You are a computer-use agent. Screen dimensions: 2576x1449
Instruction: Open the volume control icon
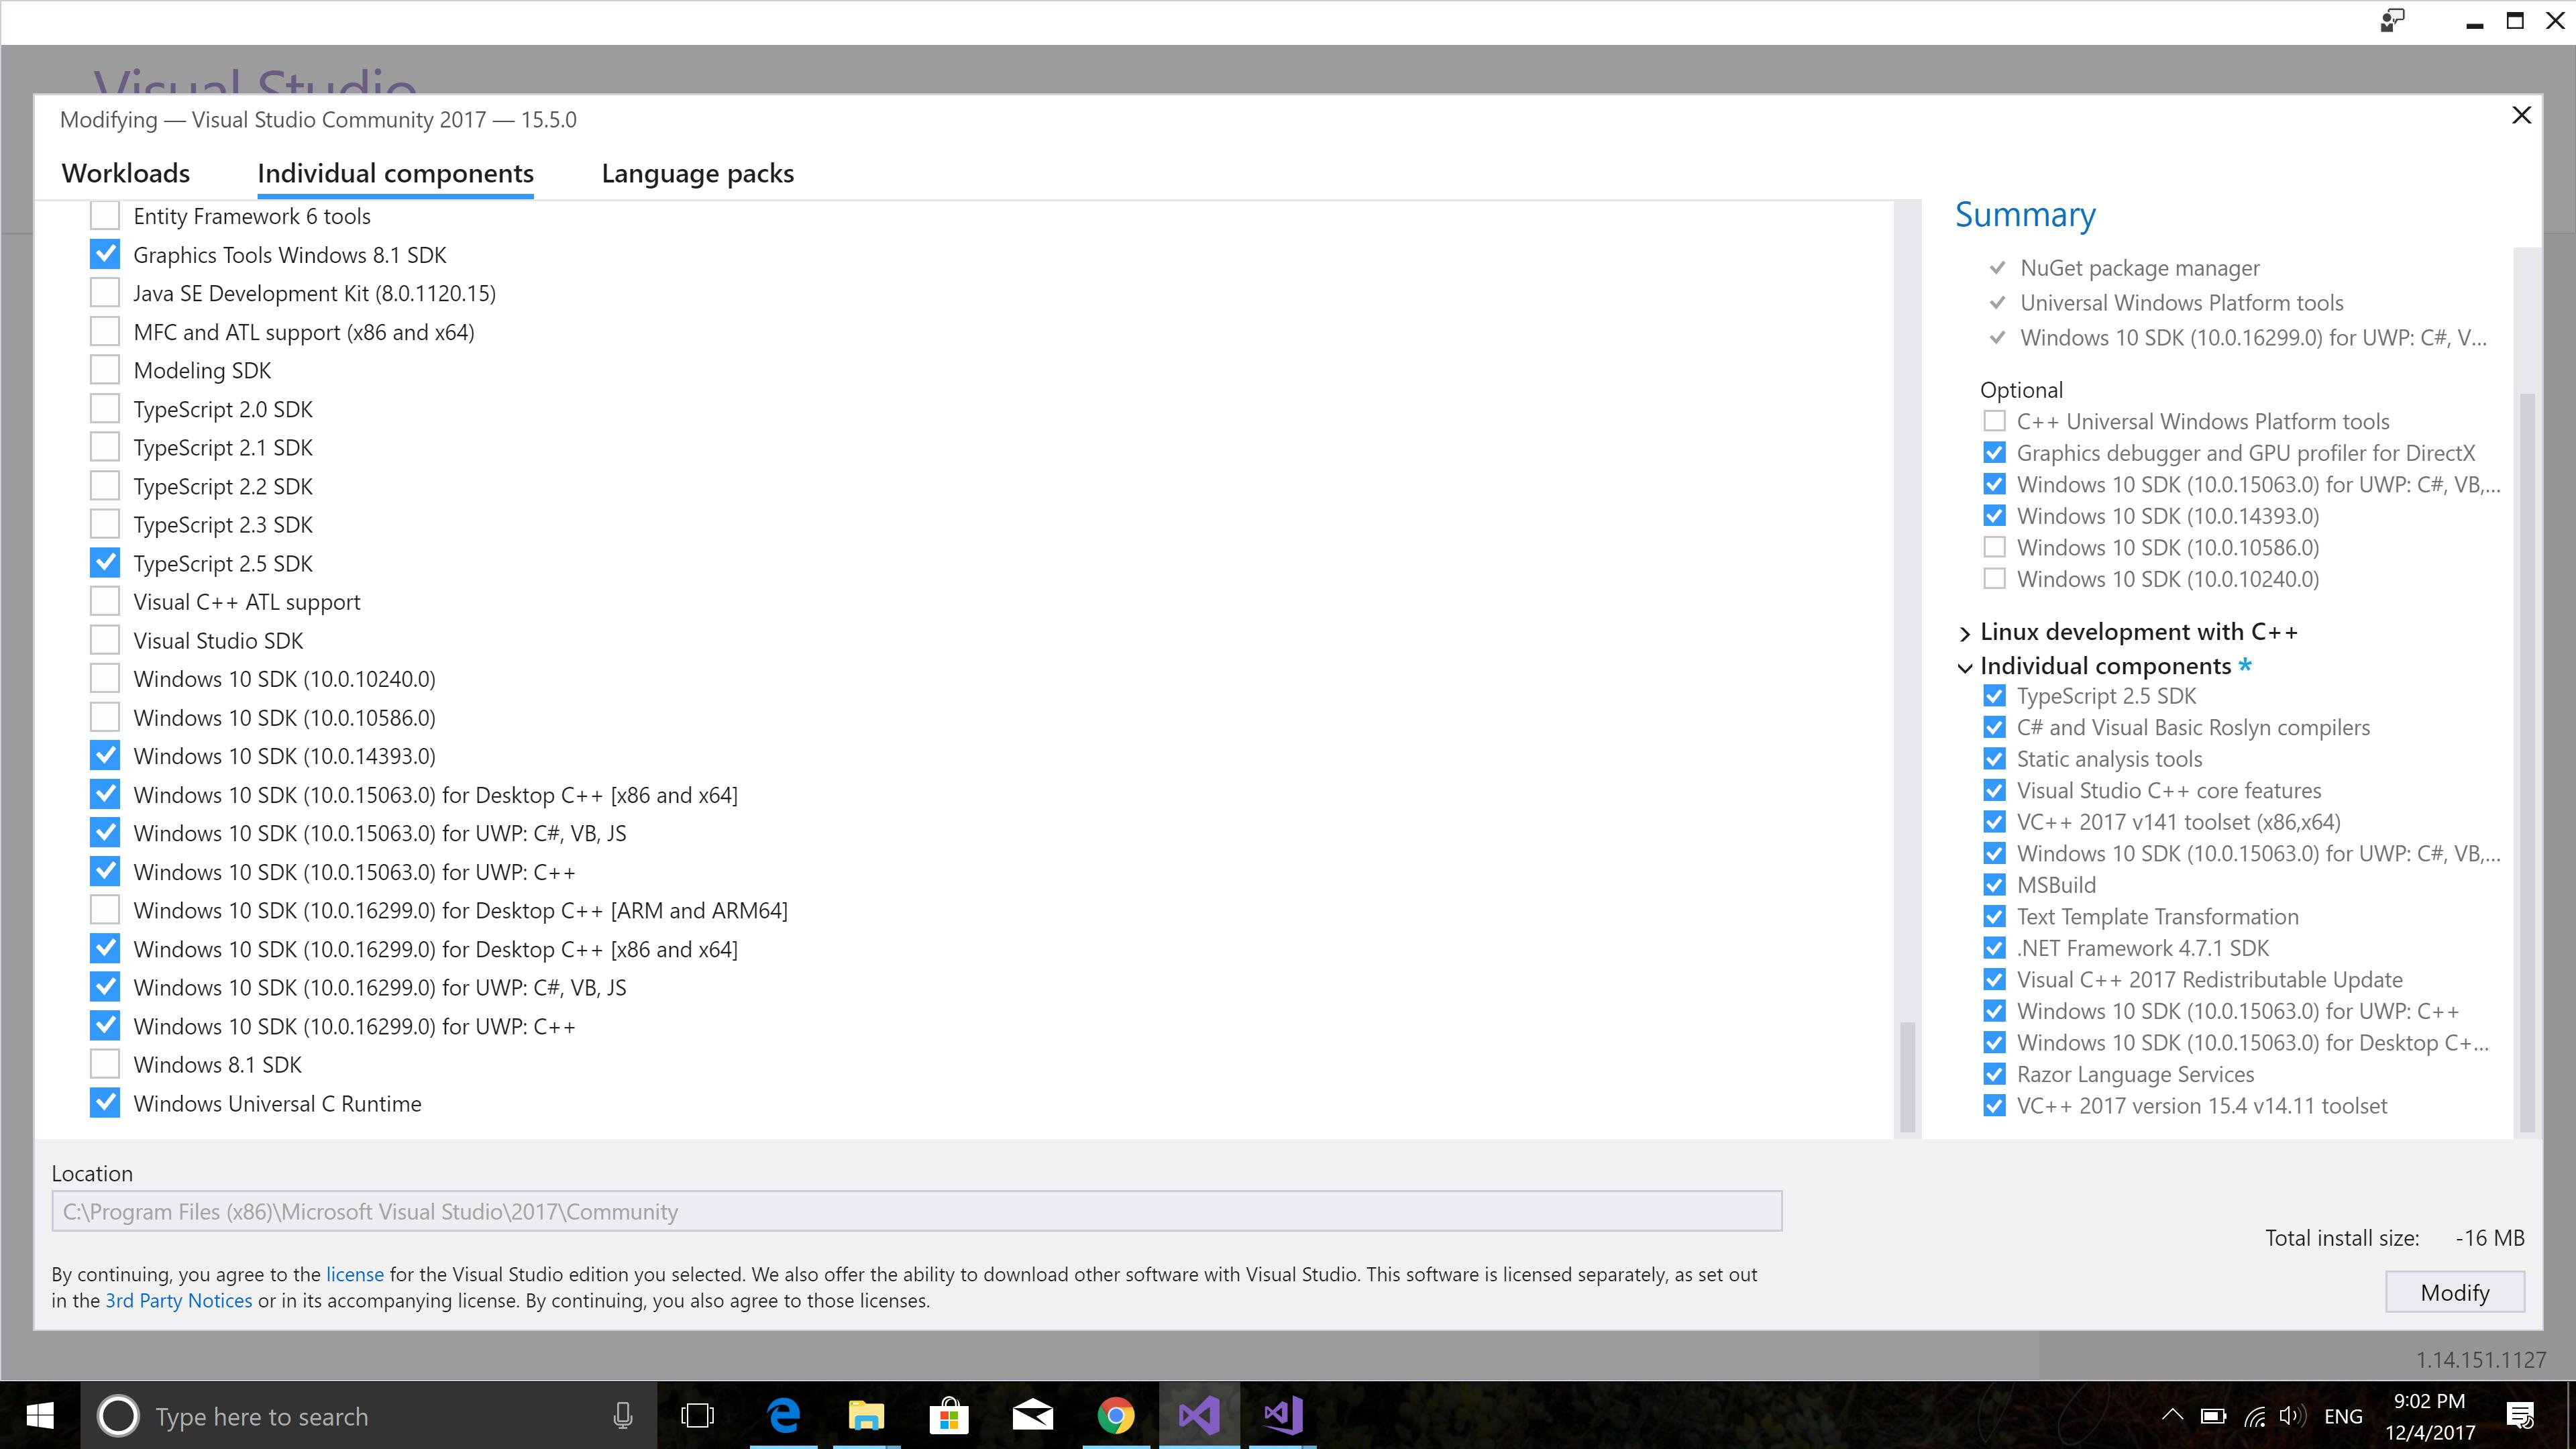point(2292,1416)
